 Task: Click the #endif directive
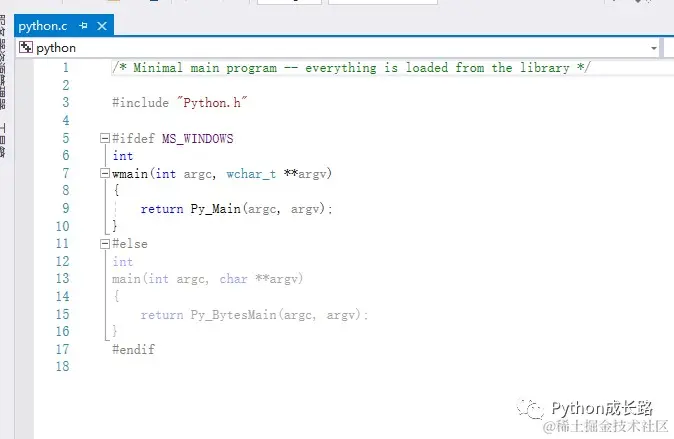click(x=133, y=349)
